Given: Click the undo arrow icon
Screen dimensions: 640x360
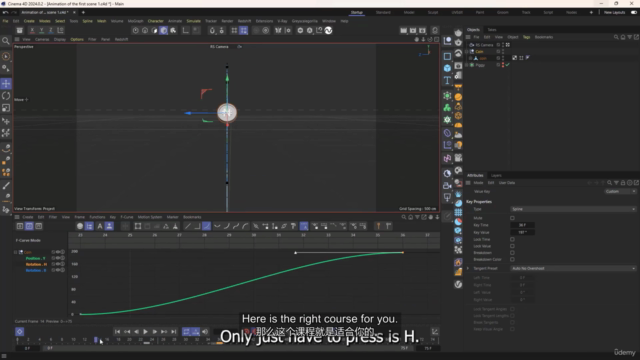Looking at the screenshot, I should pyautogui.click(x=5, y=13).
